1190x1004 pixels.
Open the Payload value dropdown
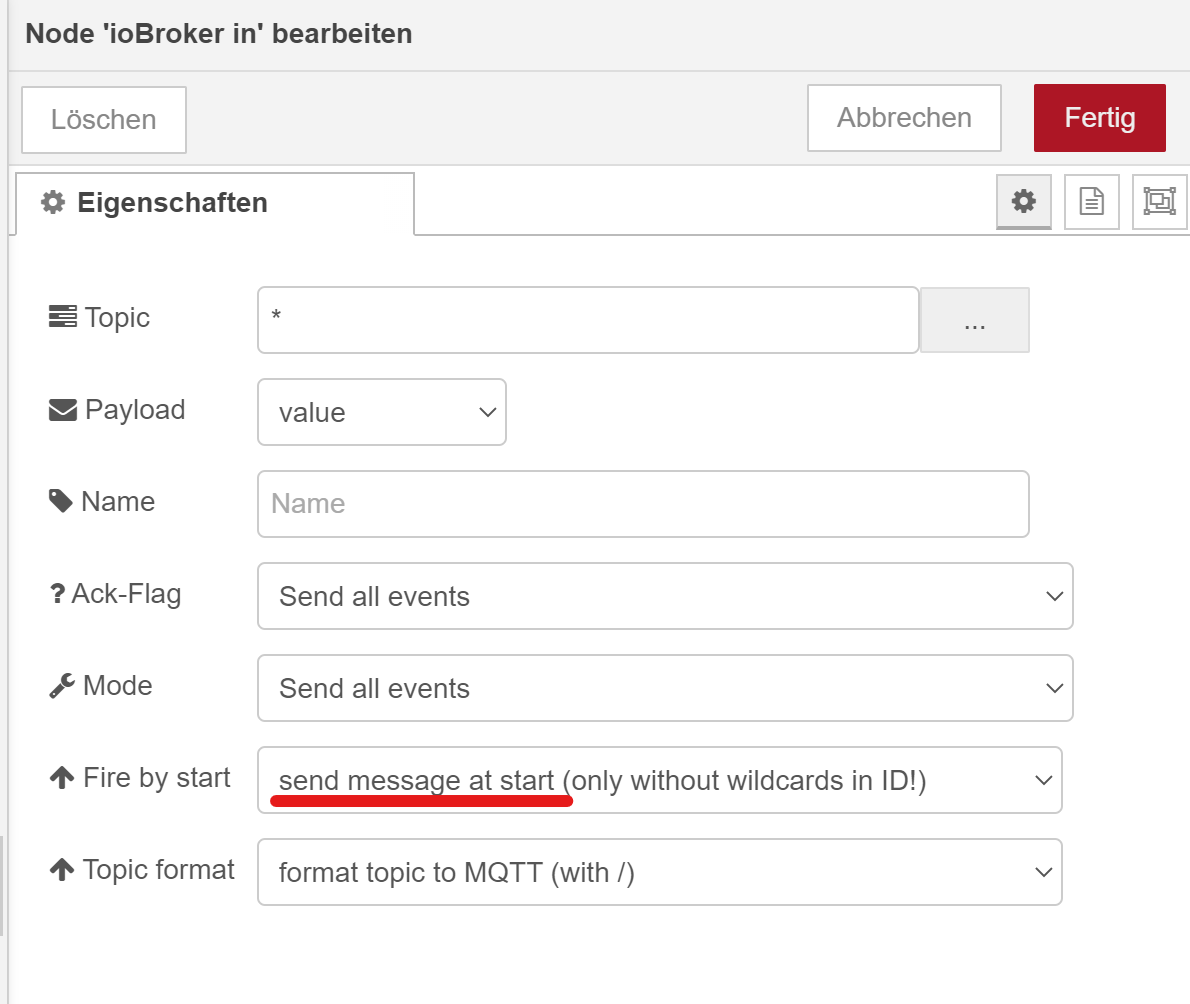pos(382,412)
